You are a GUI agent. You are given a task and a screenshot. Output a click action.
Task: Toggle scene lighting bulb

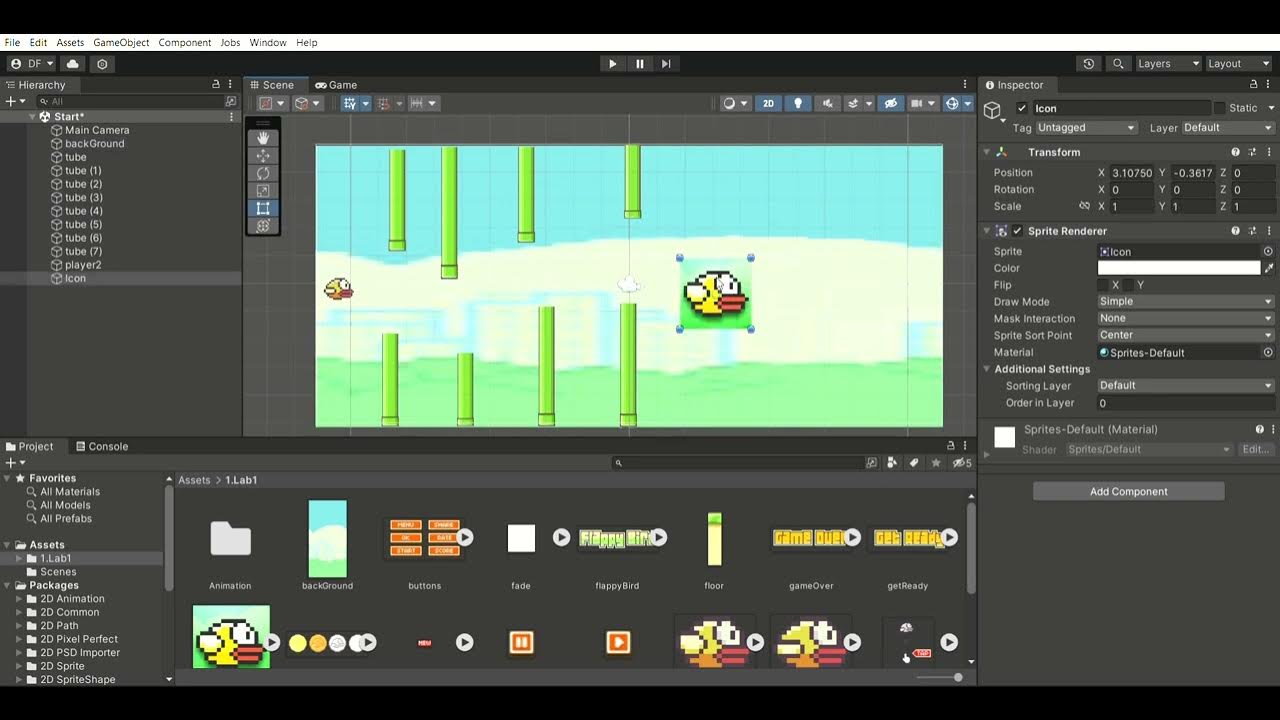[797, 103]
